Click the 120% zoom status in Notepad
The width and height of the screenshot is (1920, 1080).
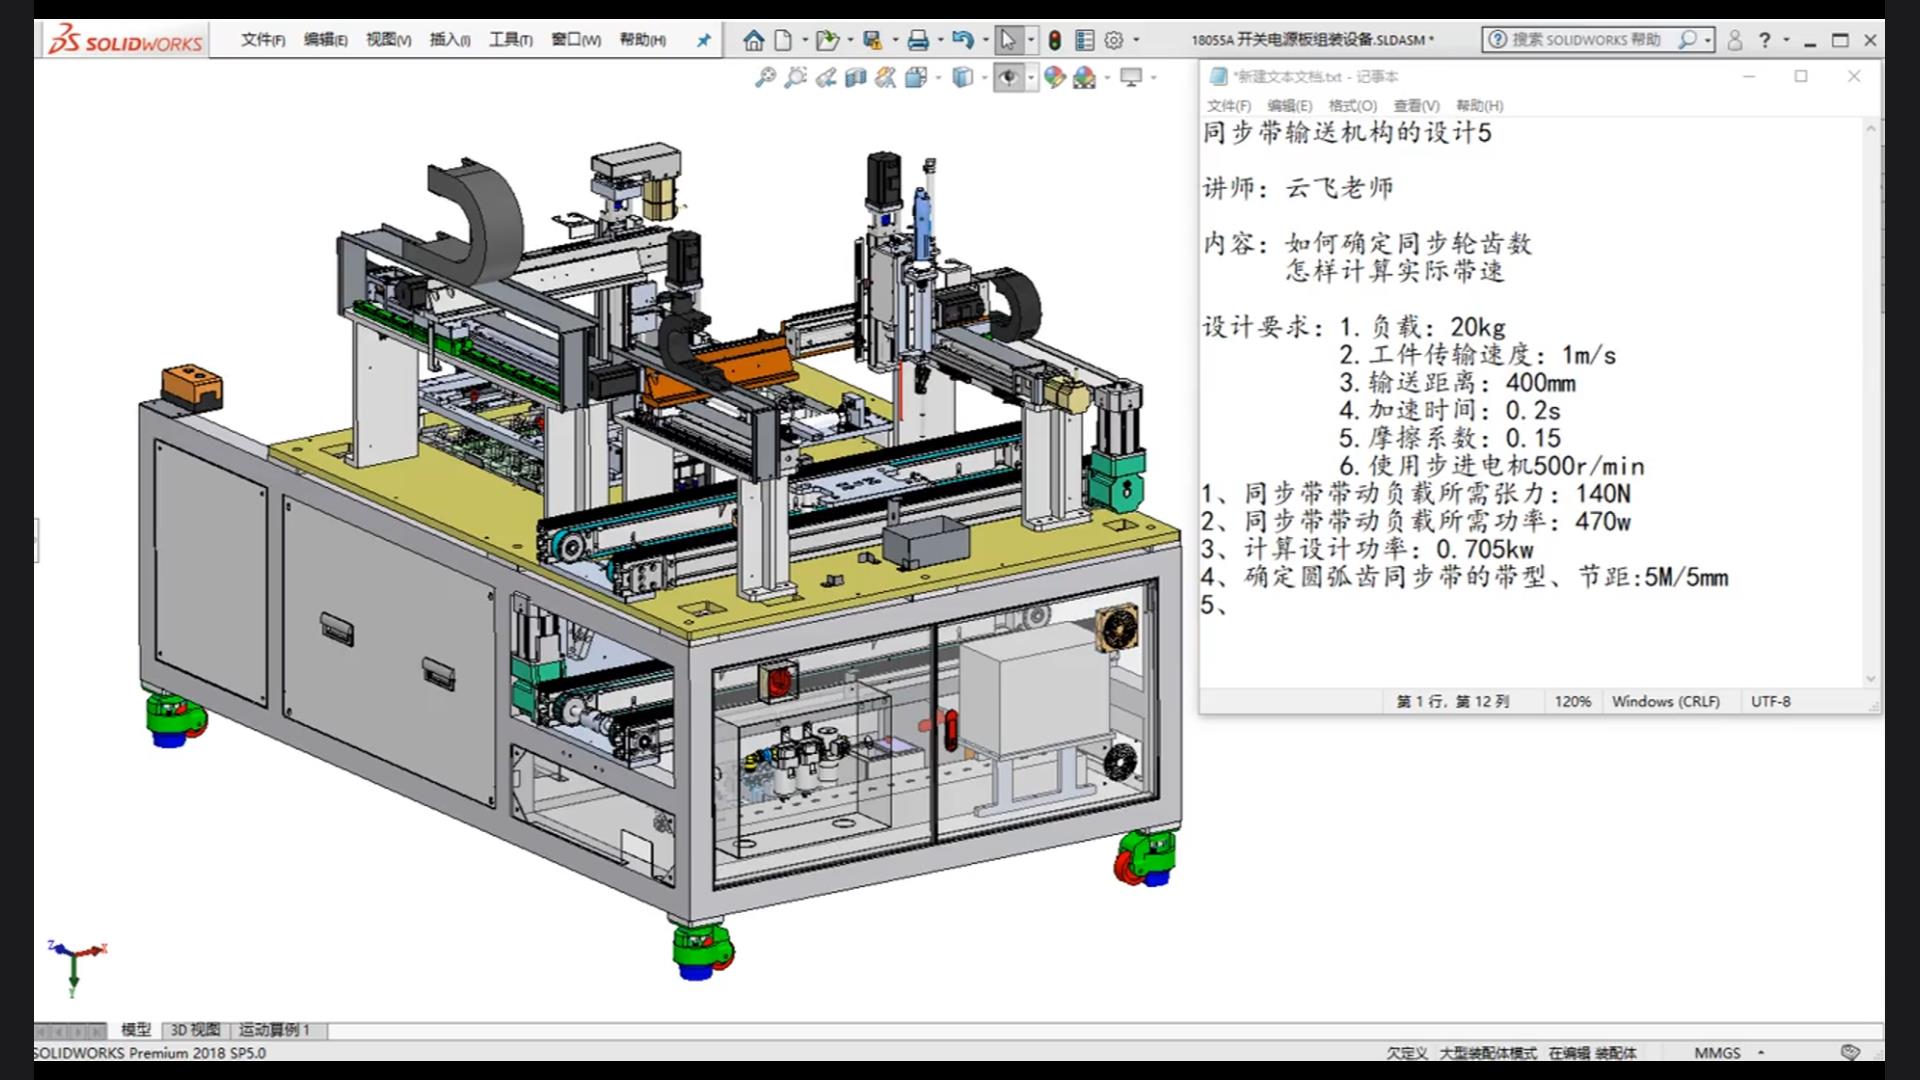click(1572, 701)
